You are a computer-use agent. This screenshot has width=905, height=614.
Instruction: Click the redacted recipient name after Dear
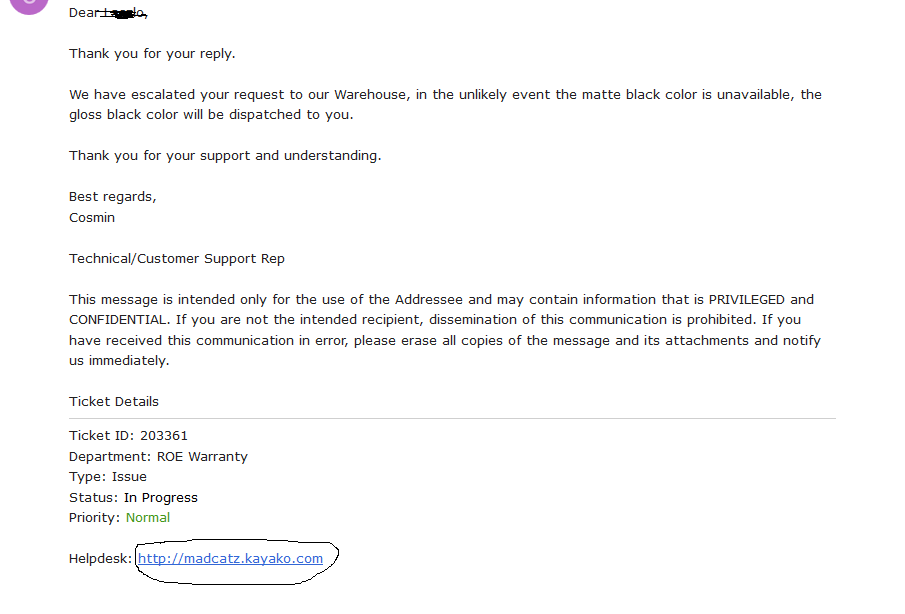coord(124,13)
